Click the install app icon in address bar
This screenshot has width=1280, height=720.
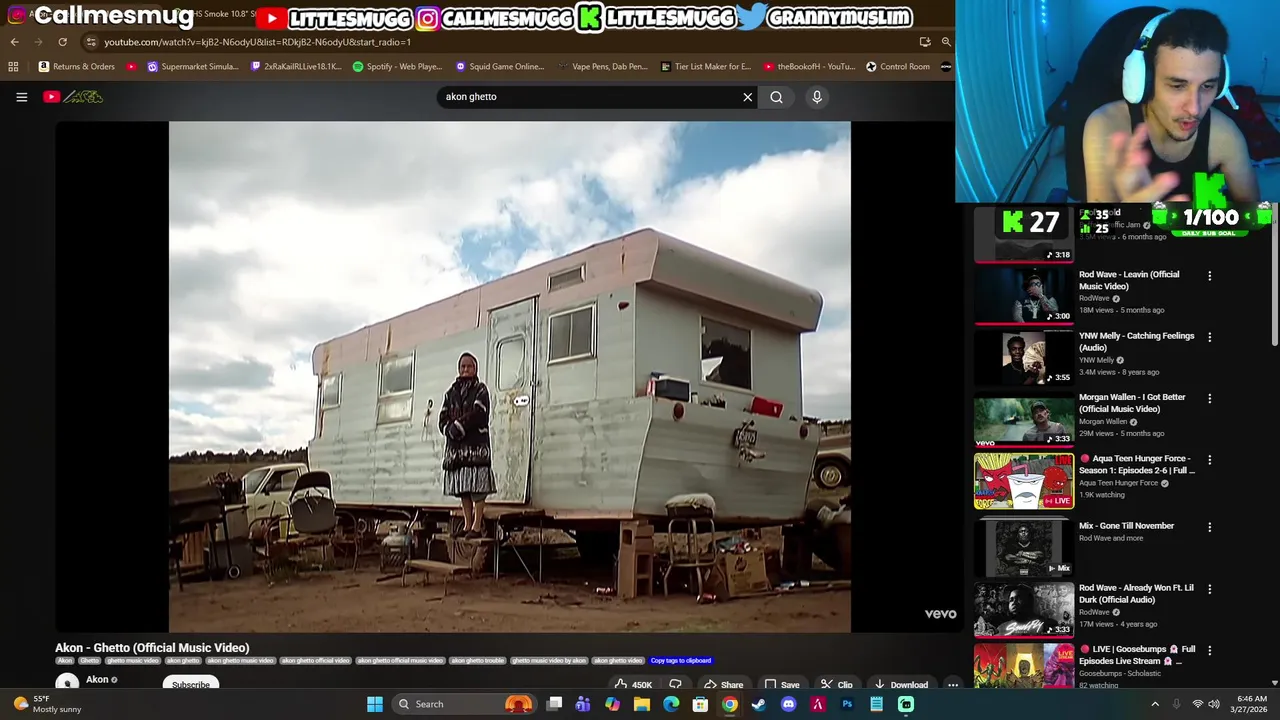[x=925, y=42]
